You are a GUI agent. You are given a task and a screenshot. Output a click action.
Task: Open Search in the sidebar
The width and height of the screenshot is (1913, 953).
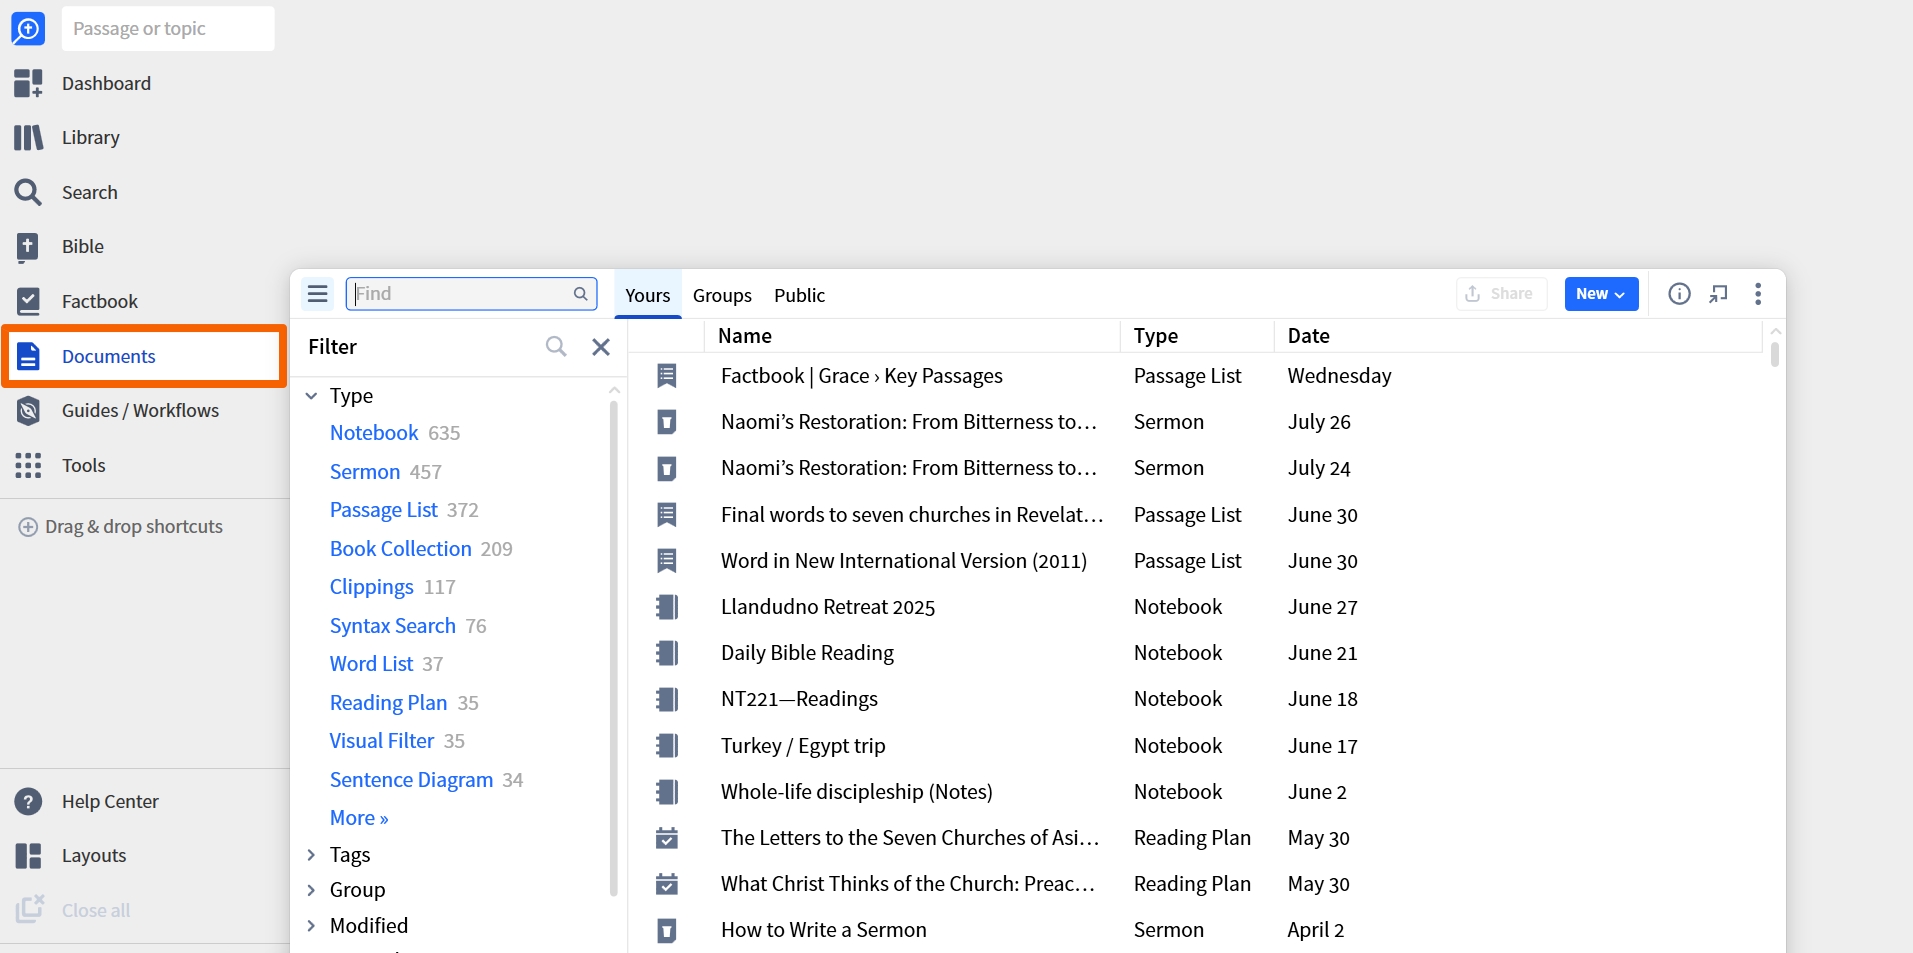[x=89, y=192]
